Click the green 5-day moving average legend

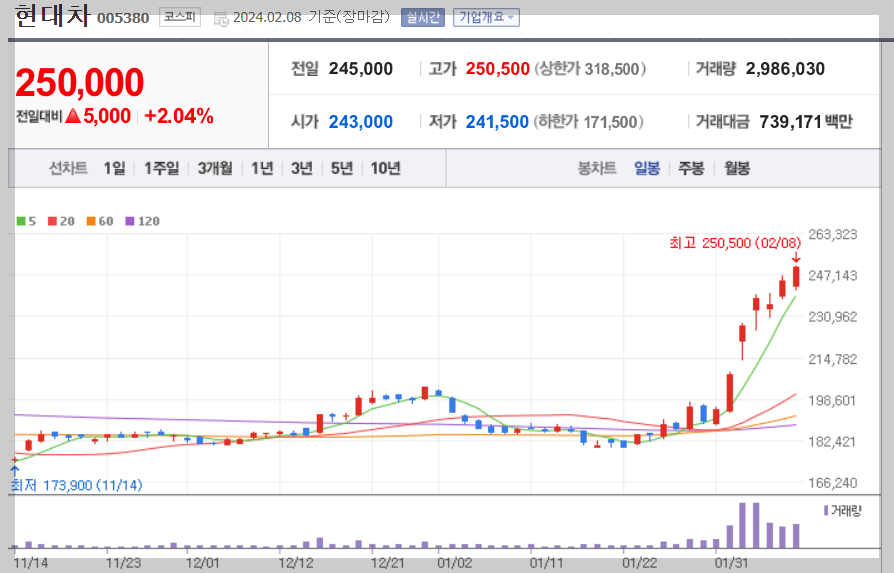(x=26, y=221)
